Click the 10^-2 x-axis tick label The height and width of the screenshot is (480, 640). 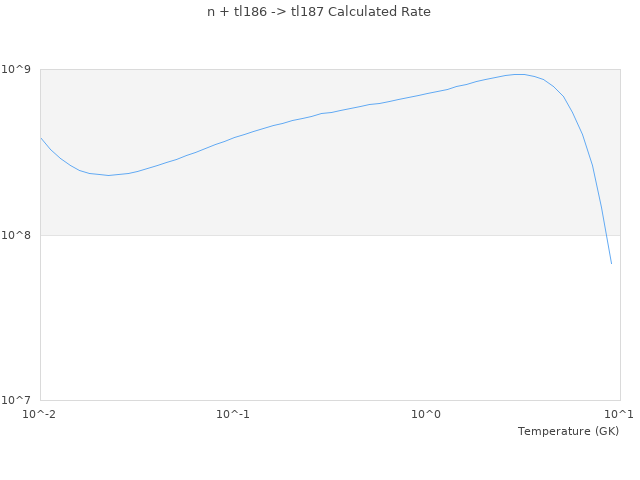coord(40,414)
